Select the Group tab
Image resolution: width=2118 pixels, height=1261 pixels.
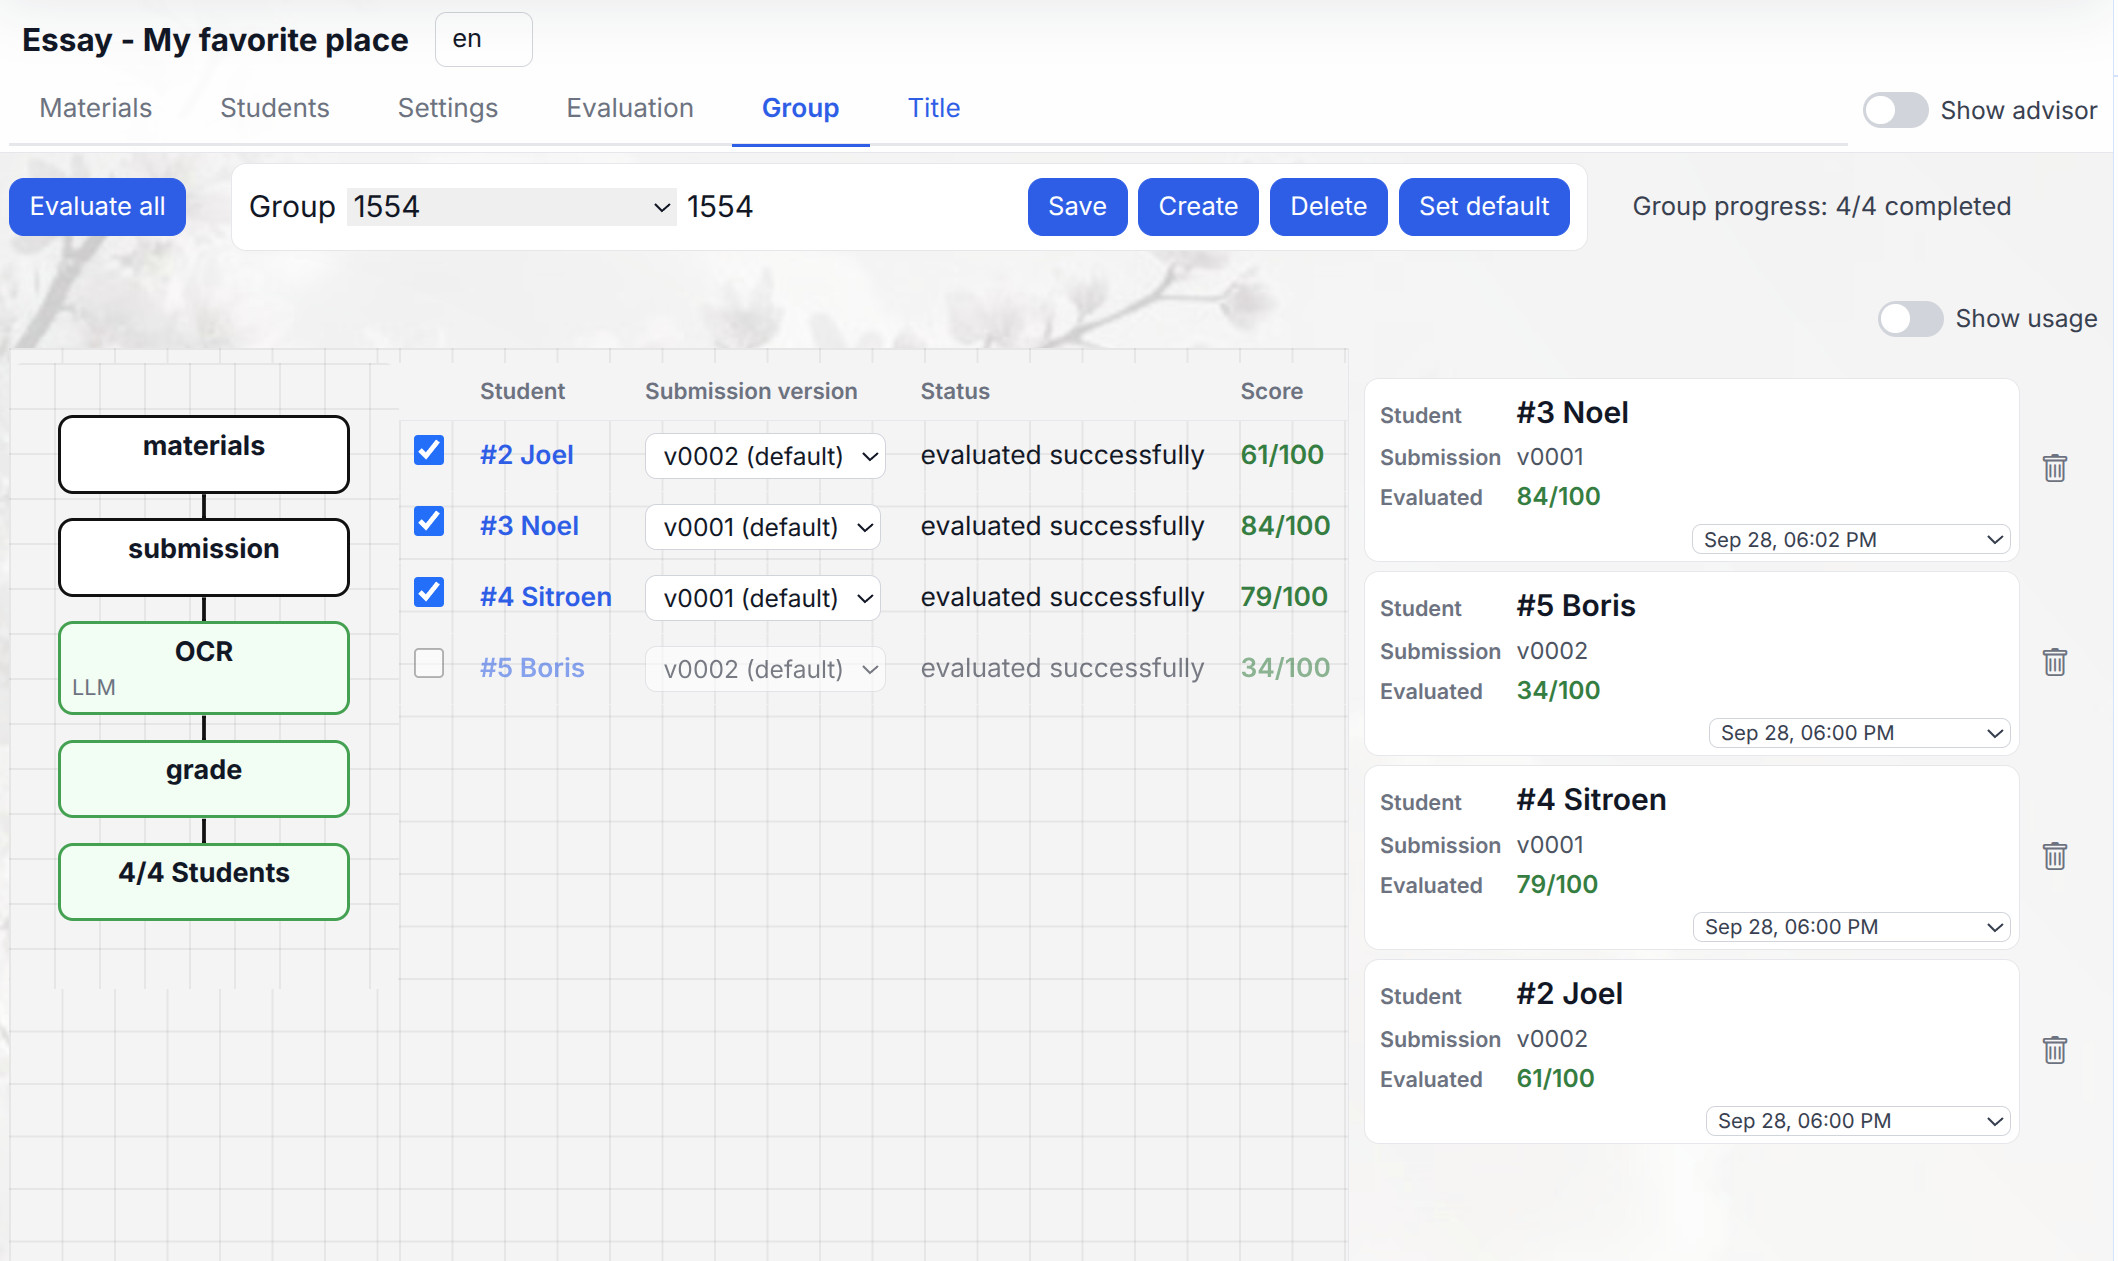coord(800,108)
